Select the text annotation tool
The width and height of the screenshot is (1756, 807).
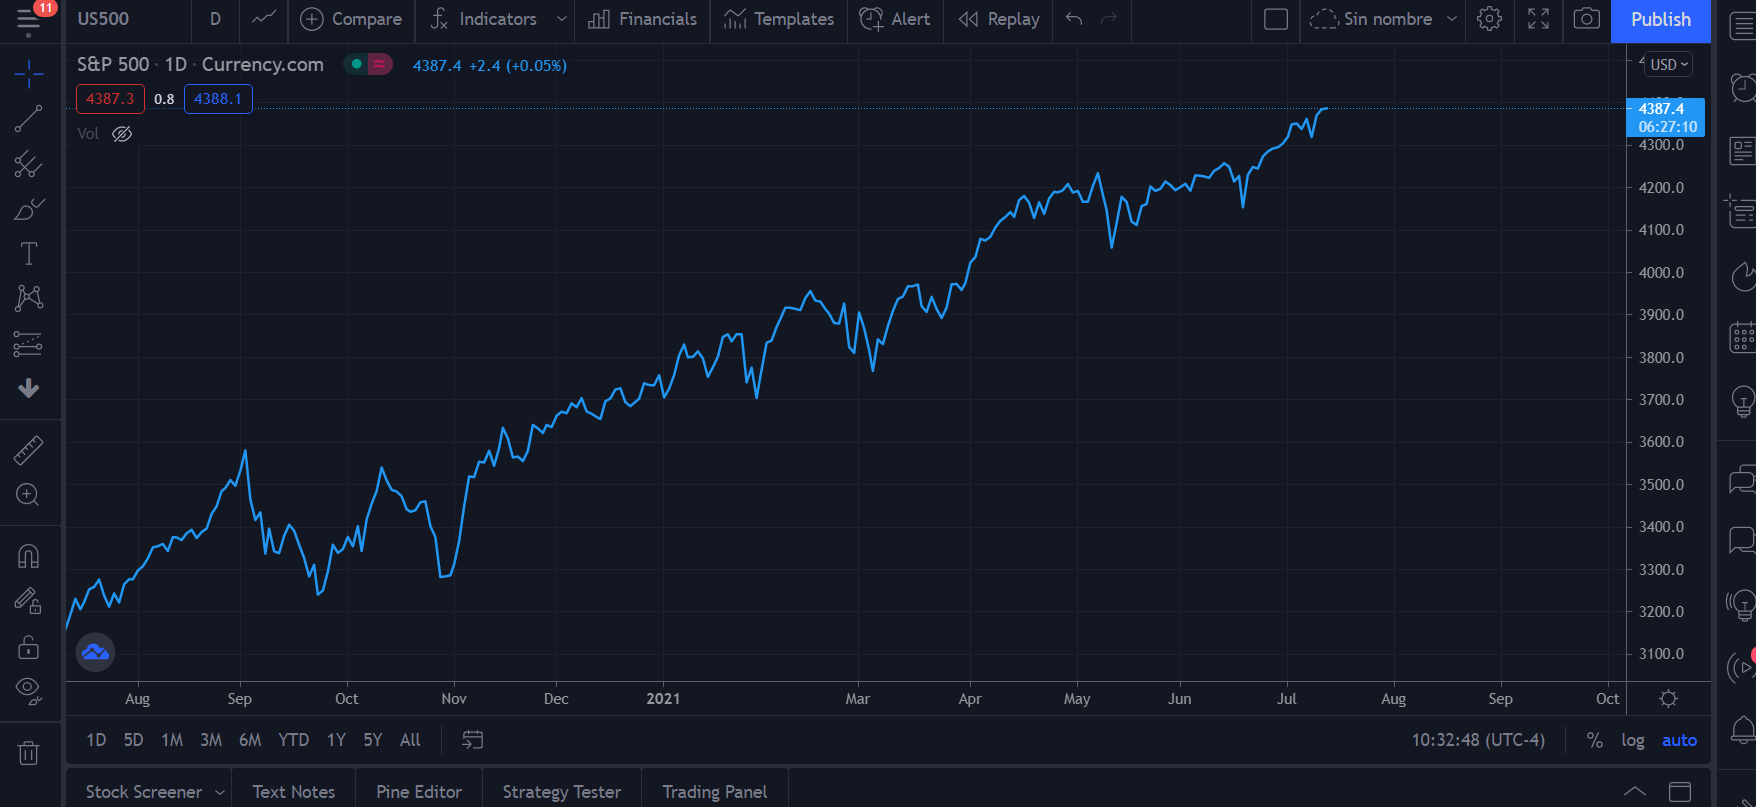(29, 254)
